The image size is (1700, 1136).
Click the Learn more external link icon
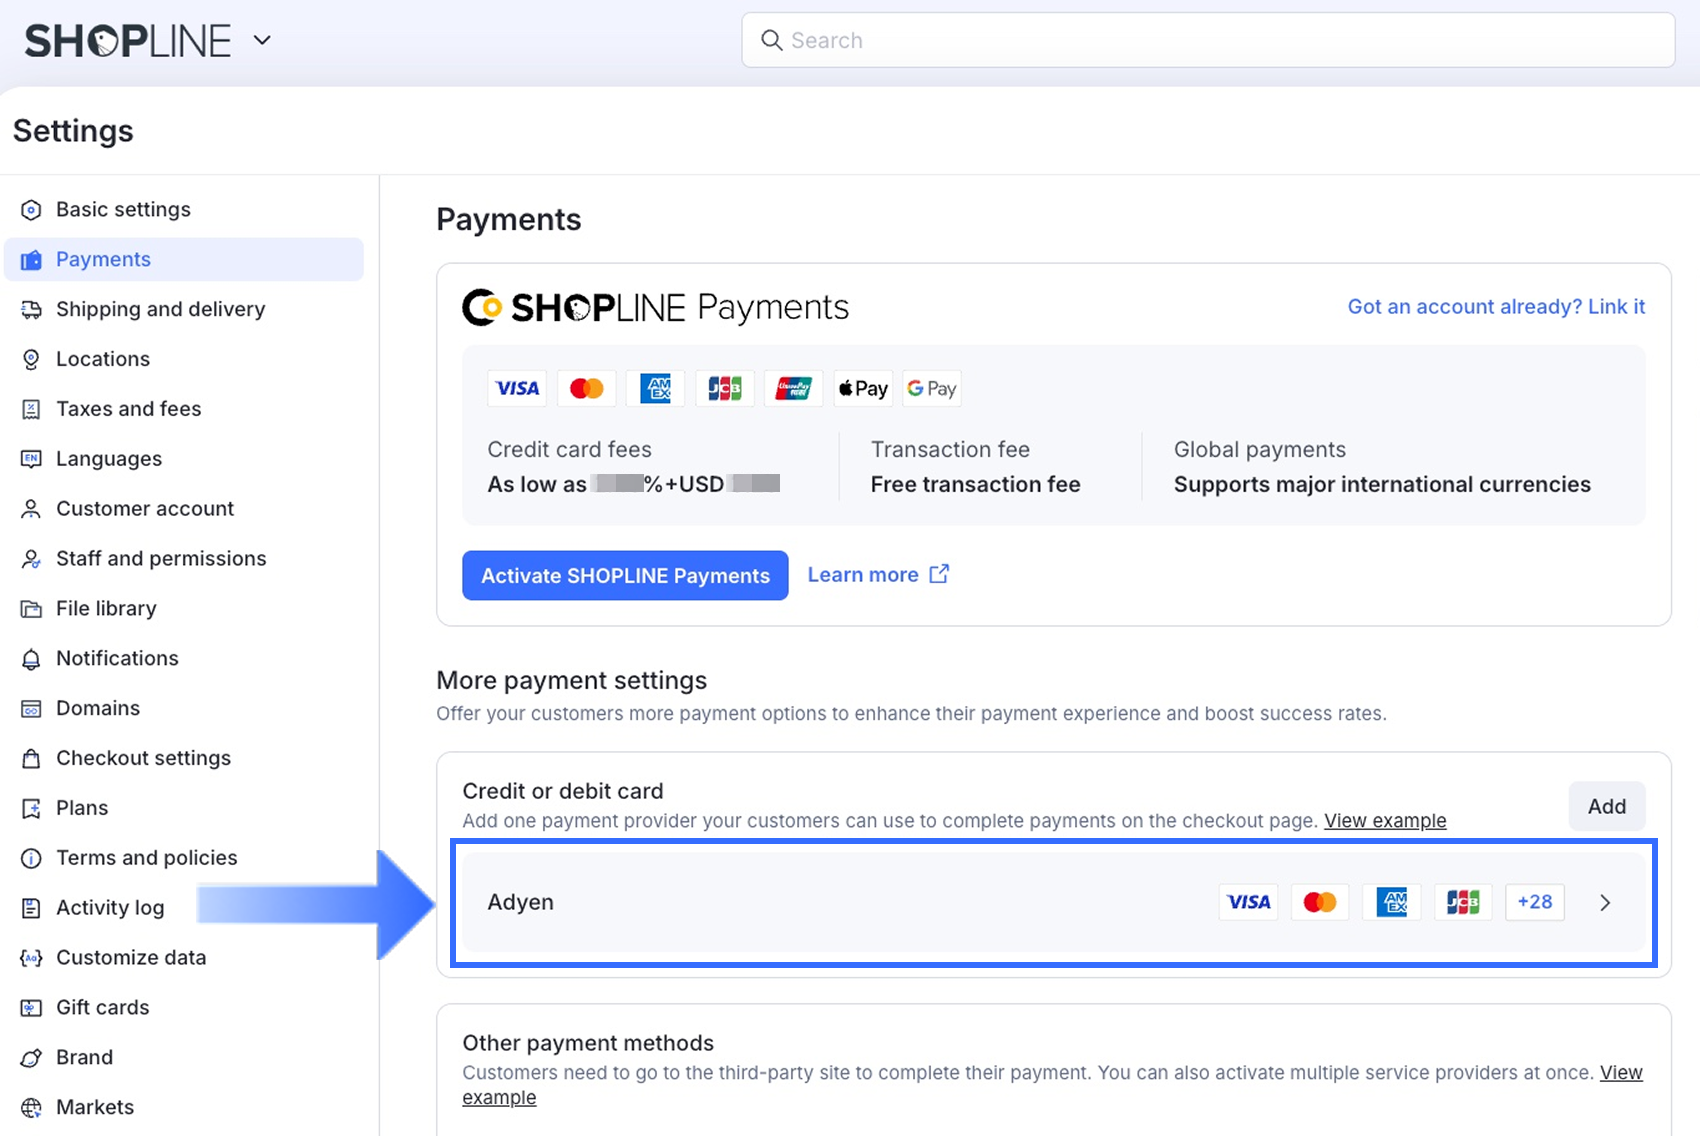point(939,574)
